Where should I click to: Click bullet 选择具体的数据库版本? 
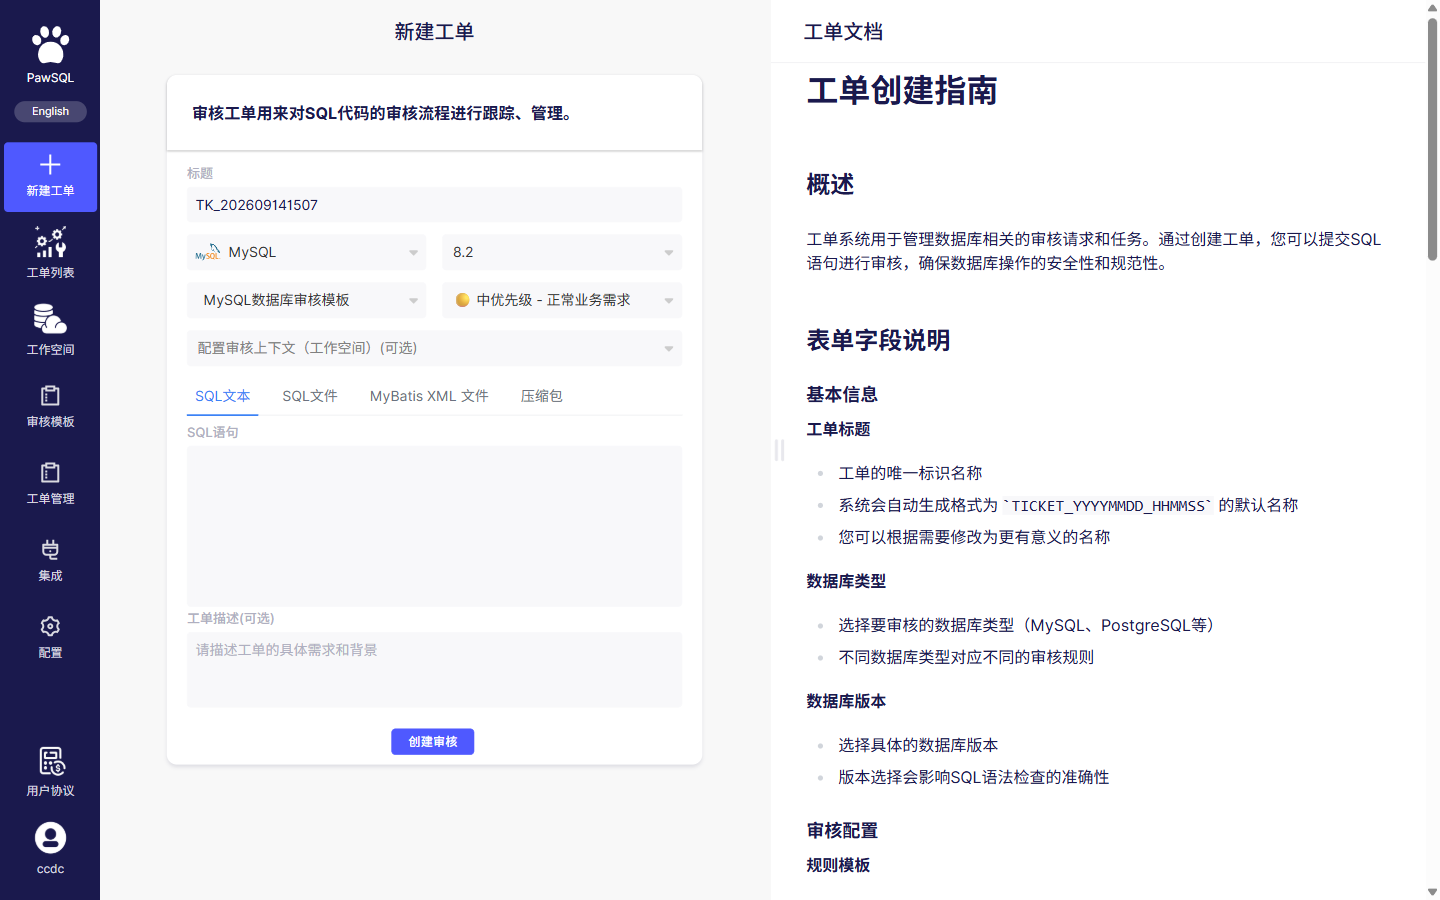[x=918, y=745]
